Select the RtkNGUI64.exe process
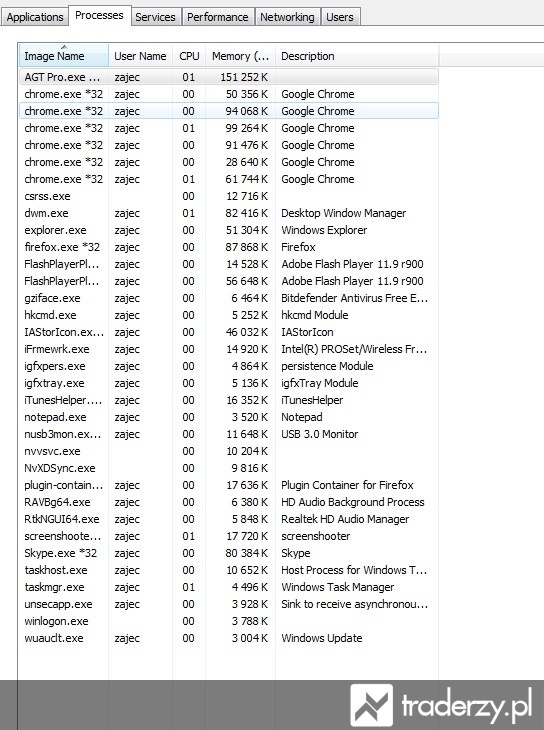This screenshot has height=730, width=544. pyautogui.click(x=229, y=519)
